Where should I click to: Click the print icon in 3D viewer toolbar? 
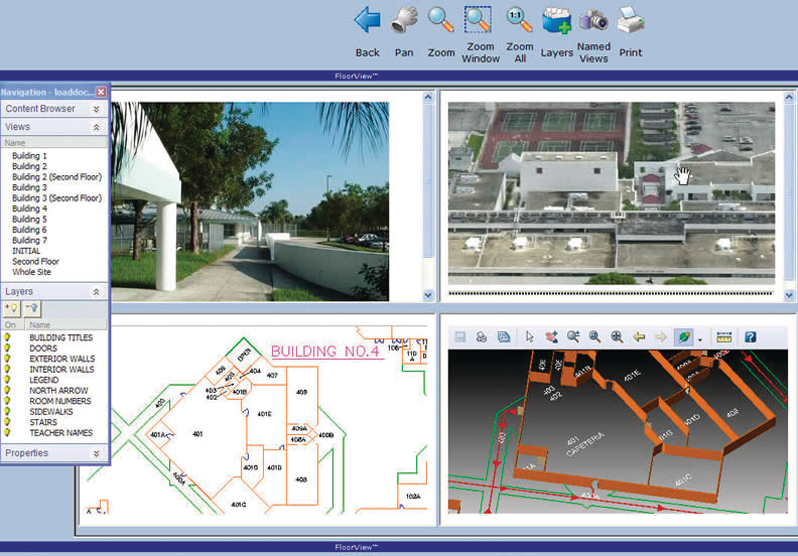481,337
